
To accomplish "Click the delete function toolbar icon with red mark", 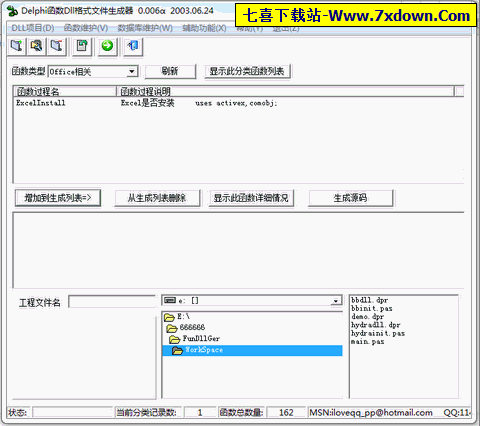I will point(56,46).
